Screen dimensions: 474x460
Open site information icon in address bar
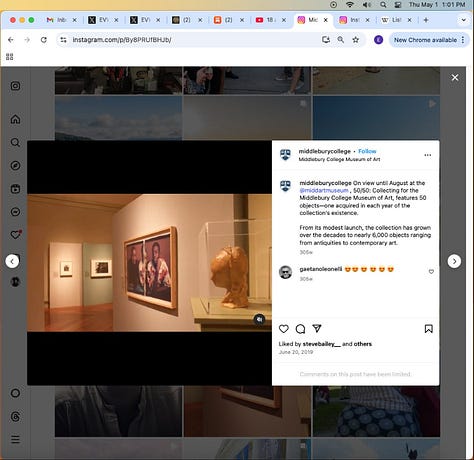click(63, 40)
